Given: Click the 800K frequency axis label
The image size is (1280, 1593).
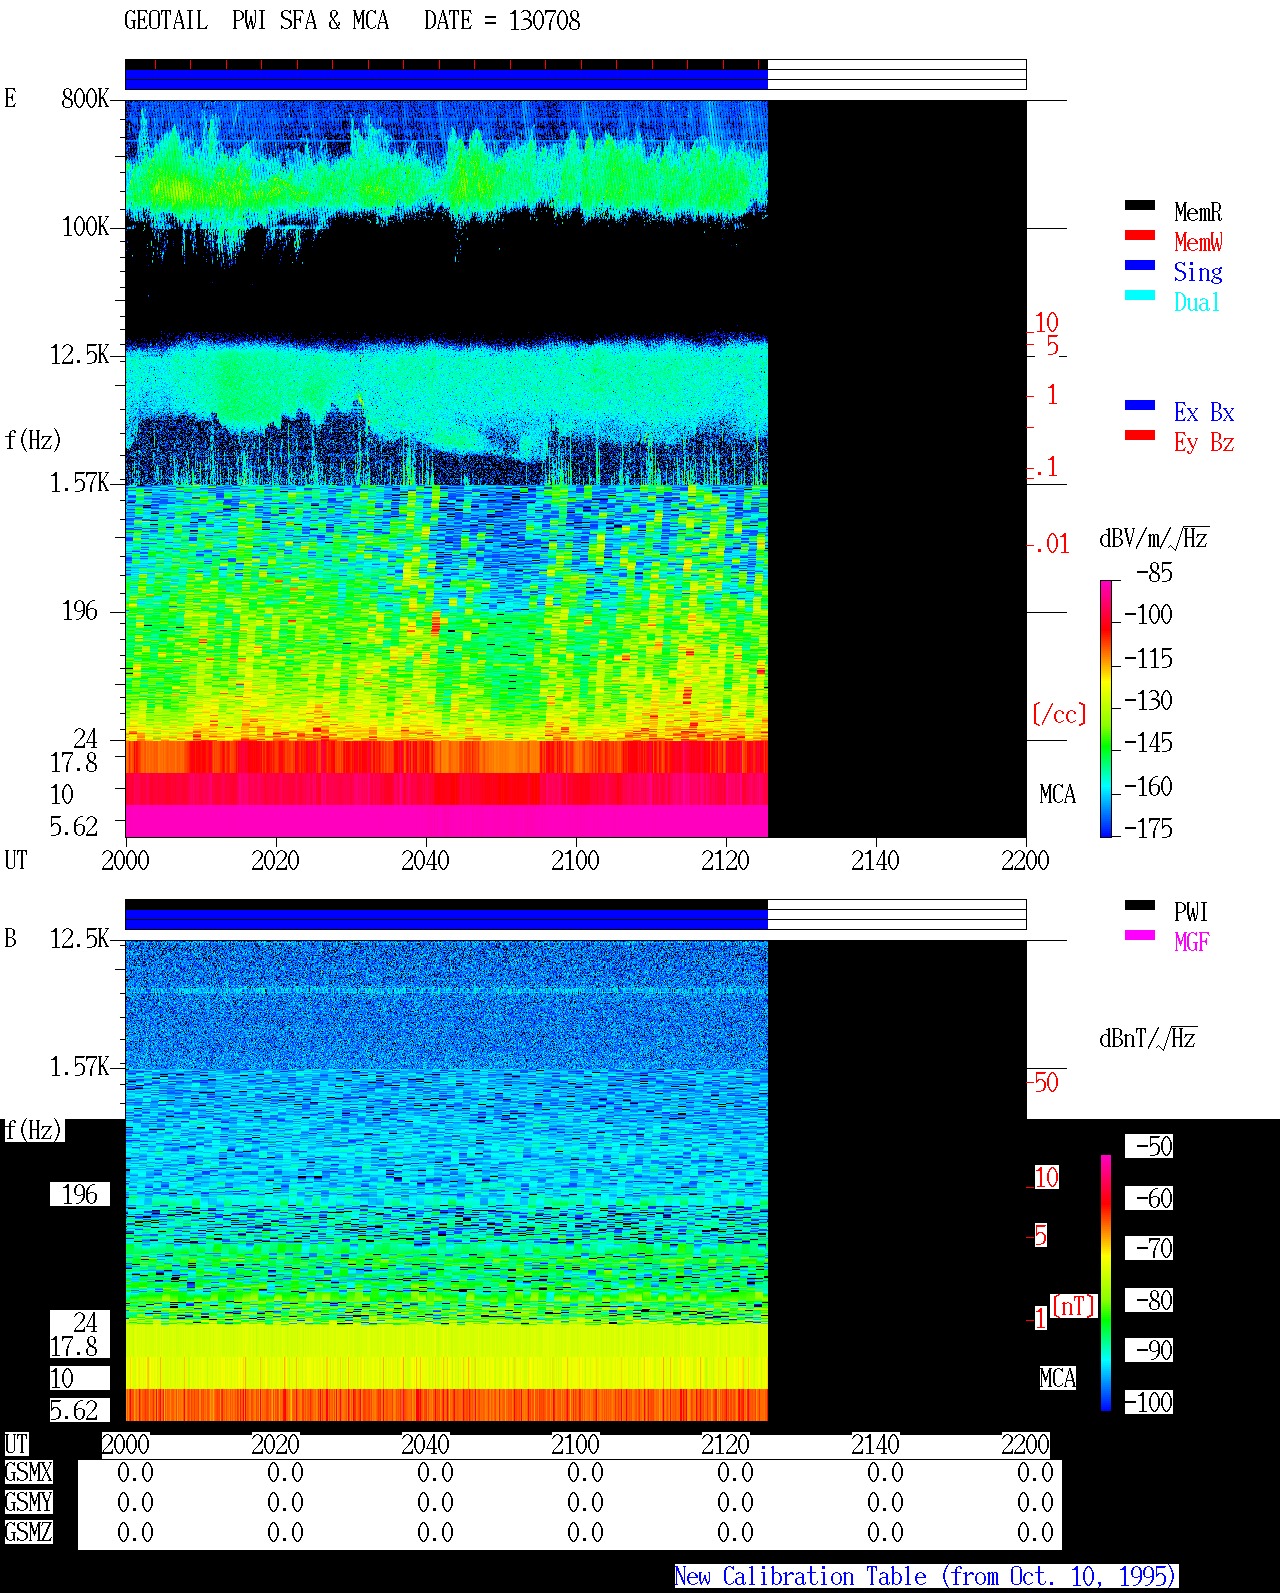Looking at the screenshot, I should 85,98.
